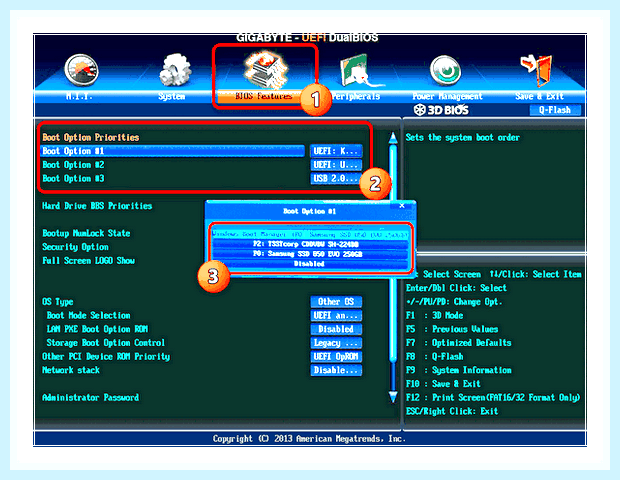Open Boot Option #2 value dropdown
Viewport: 620px width, 480px height.
[336, 164]
